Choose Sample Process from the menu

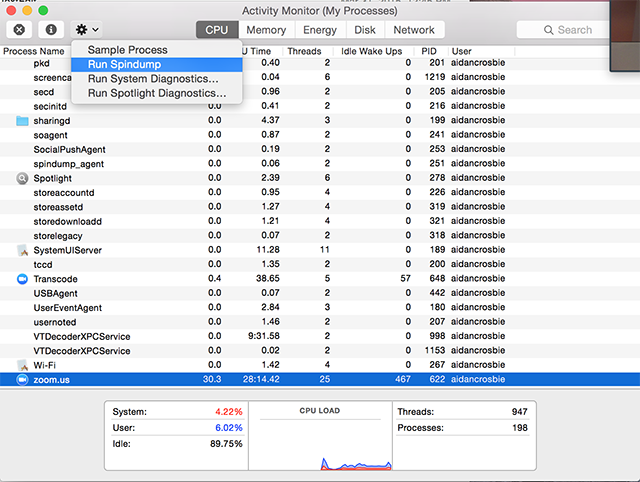tap(157, 50)
